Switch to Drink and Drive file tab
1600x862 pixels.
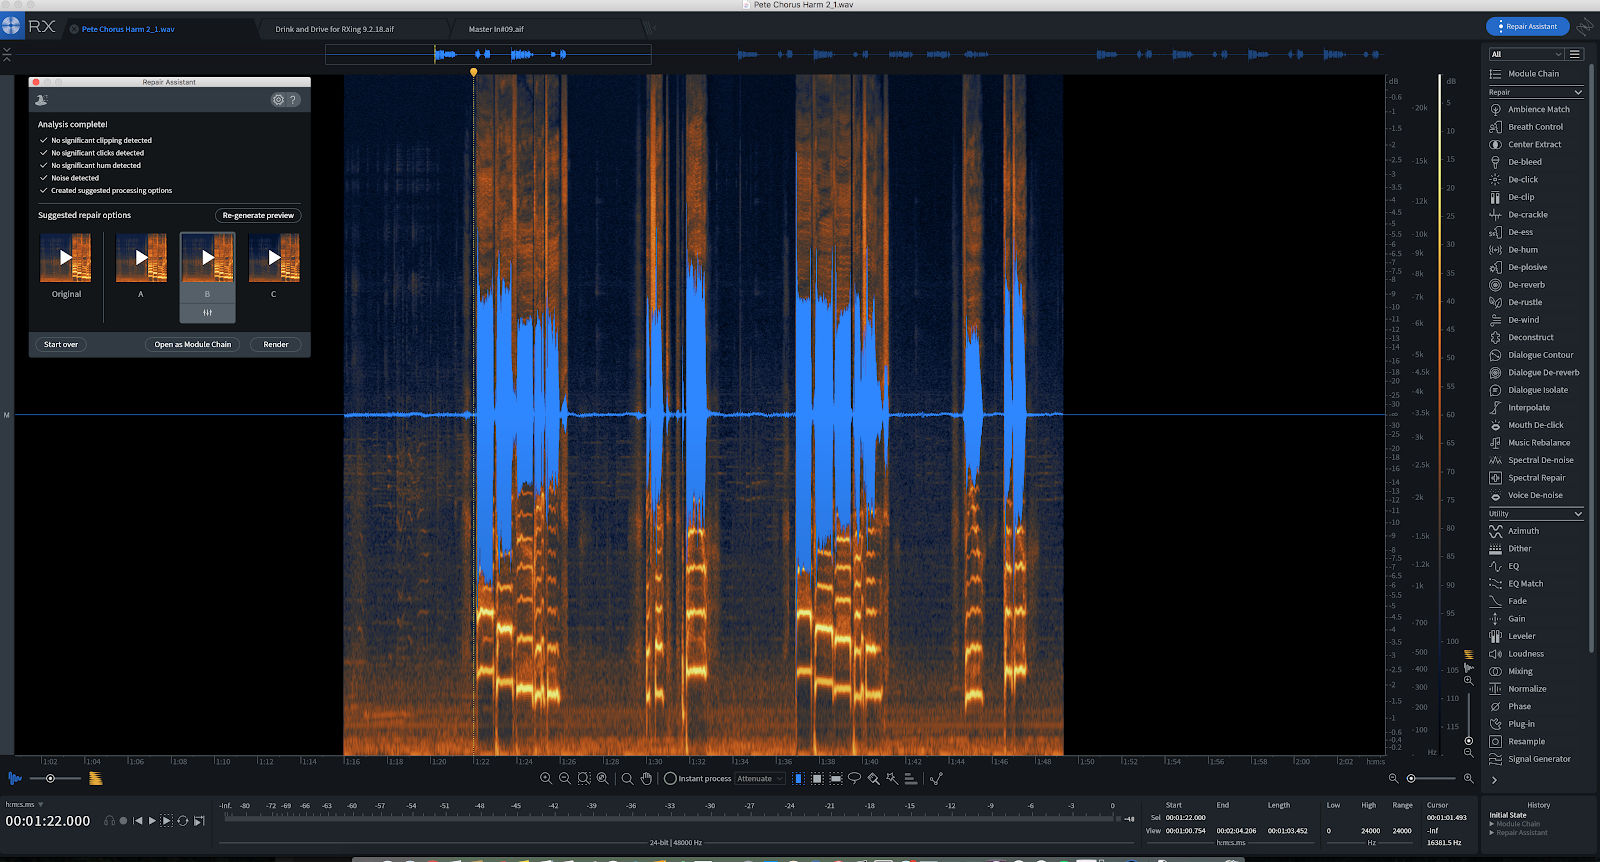[x=335, y=29]
